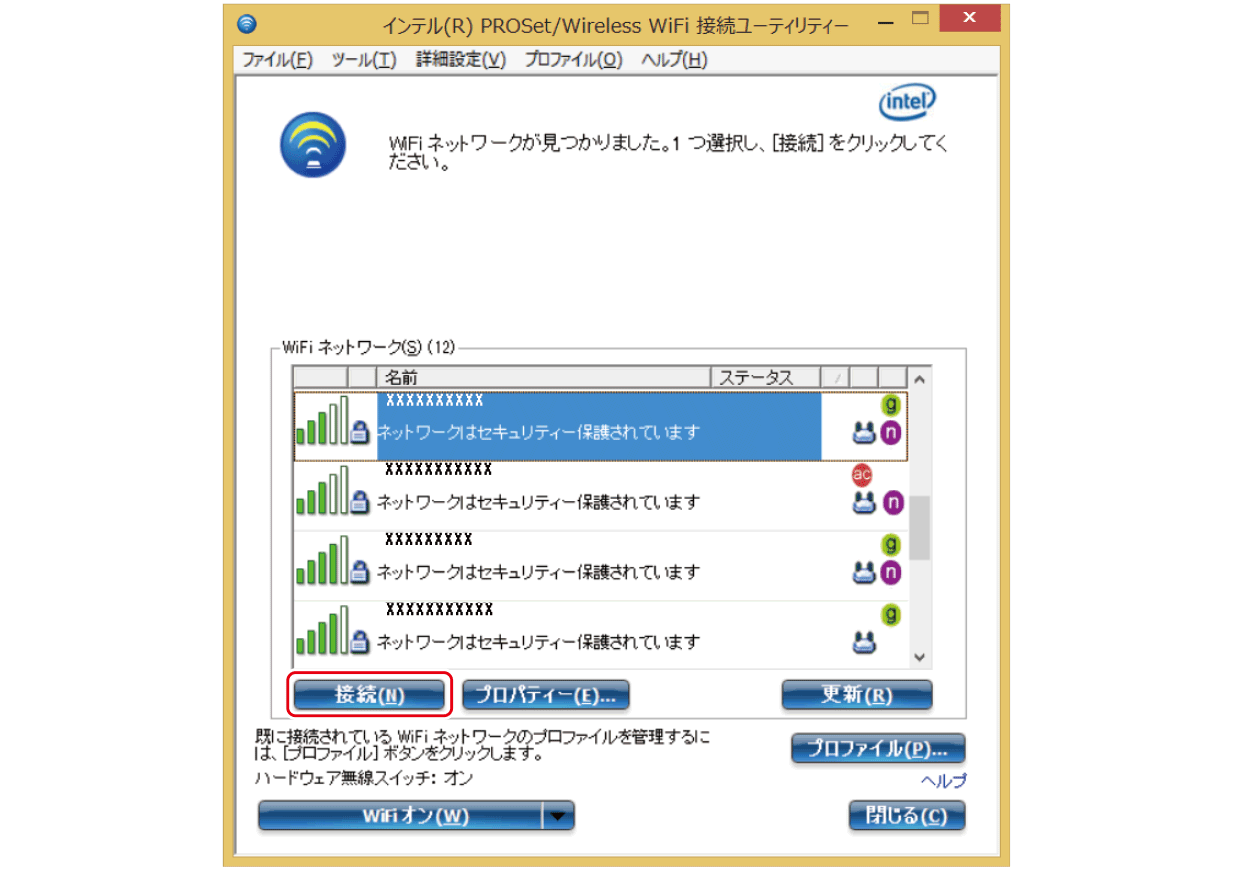The width and height of the screenshot is (1240, 870).
Task: Click the ハードウェア無線スイッチ: オン status text
Action: (365, 777)
